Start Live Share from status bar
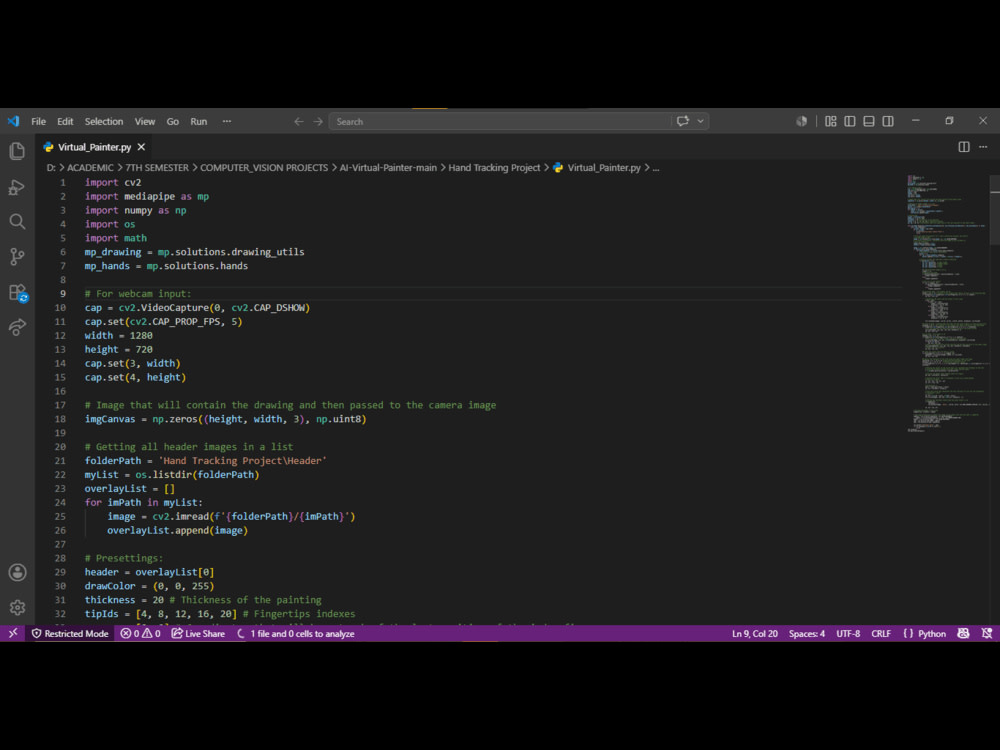1000x750 pixels. [x=198, y=633]
